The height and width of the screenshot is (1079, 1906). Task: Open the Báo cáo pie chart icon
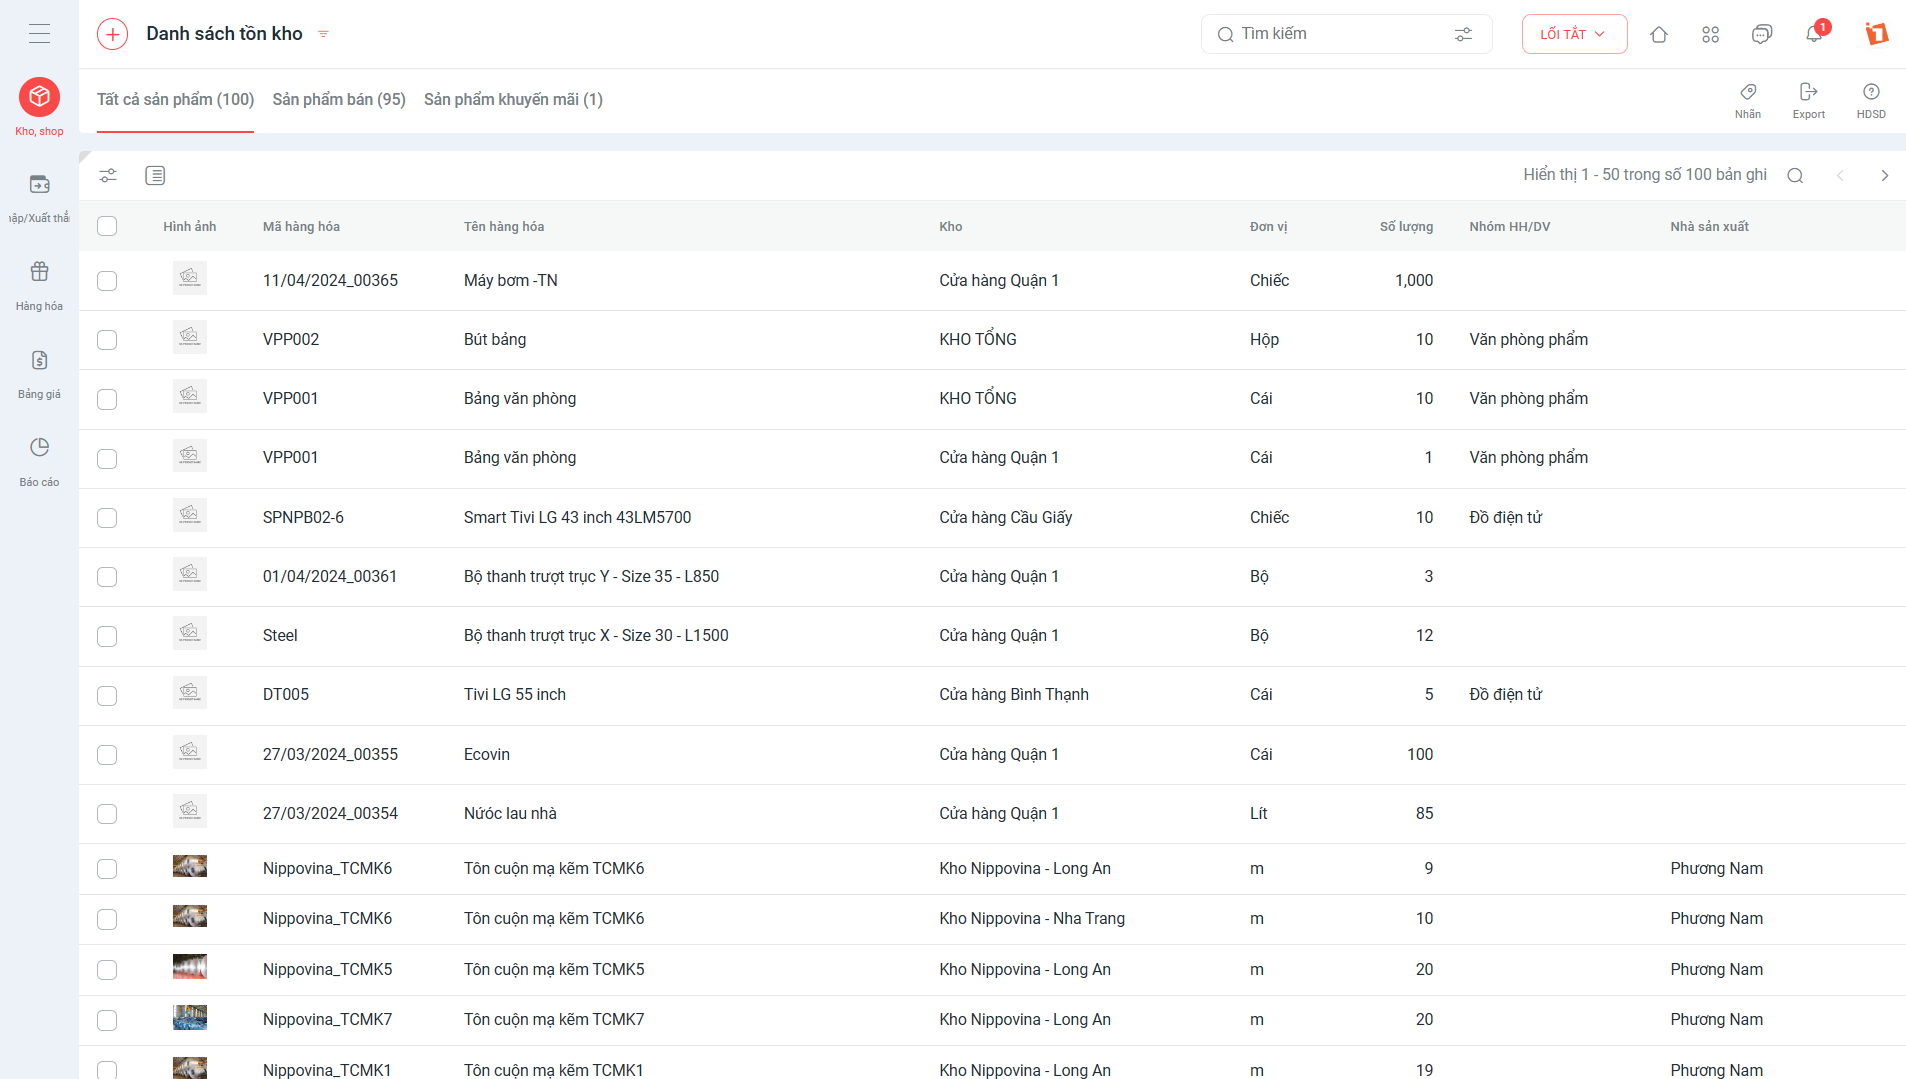39,447
